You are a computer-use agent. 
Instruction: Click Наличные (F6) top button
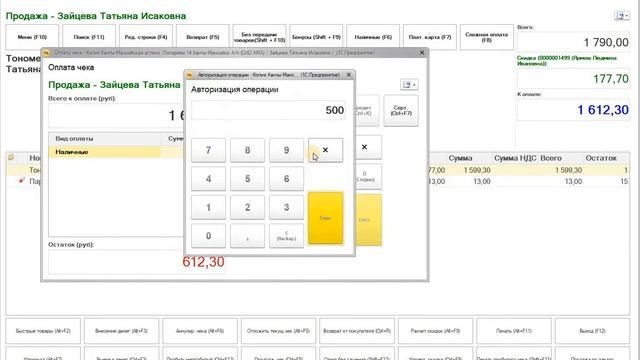[373, 37]
